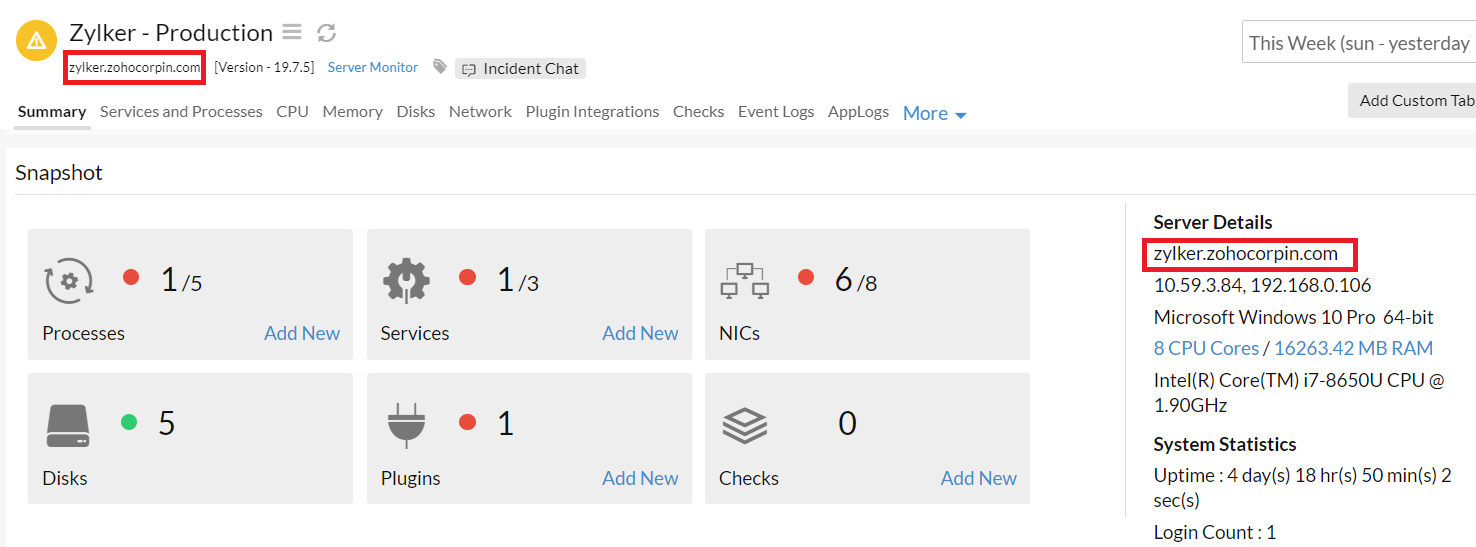Switch to the Services and Processes tab
Viewport: 1476px width, 547px height.
(x=181, y=112)
